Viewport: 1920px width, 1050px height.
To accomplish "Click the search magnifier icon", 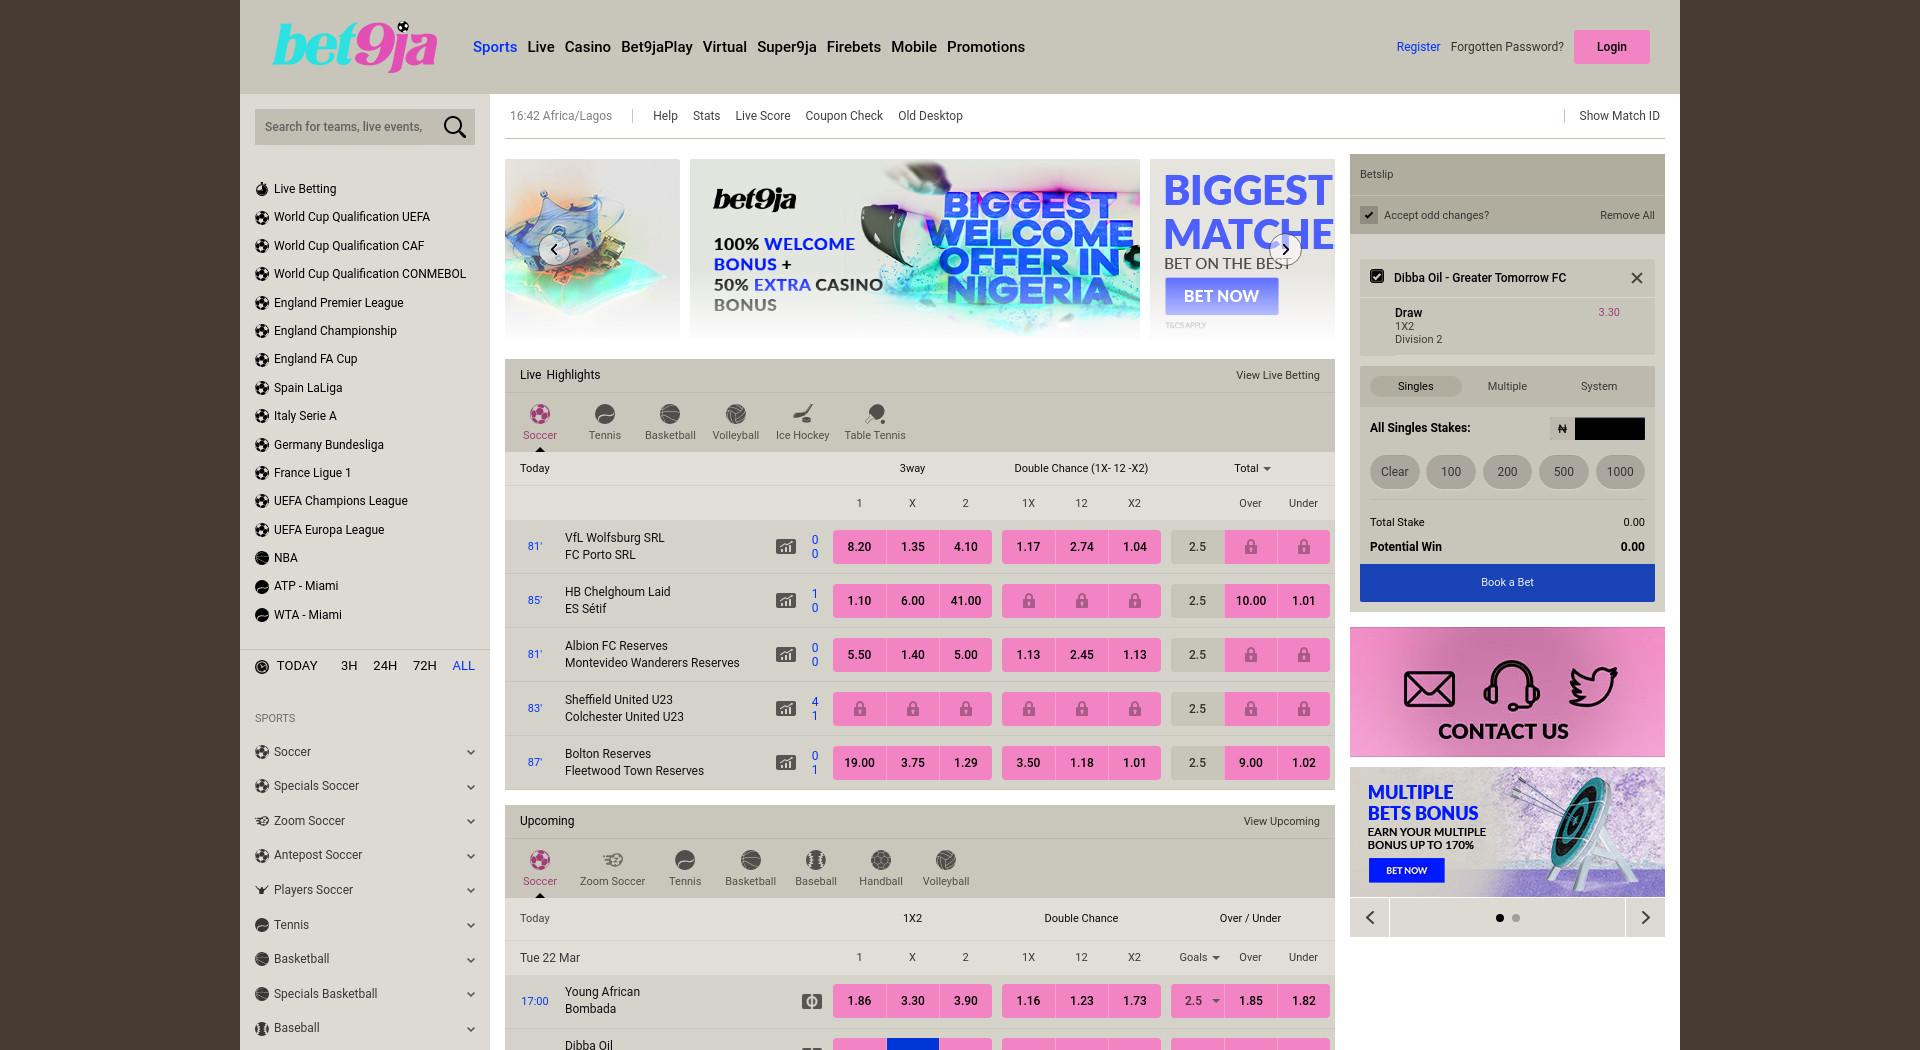I will (455, 127).
